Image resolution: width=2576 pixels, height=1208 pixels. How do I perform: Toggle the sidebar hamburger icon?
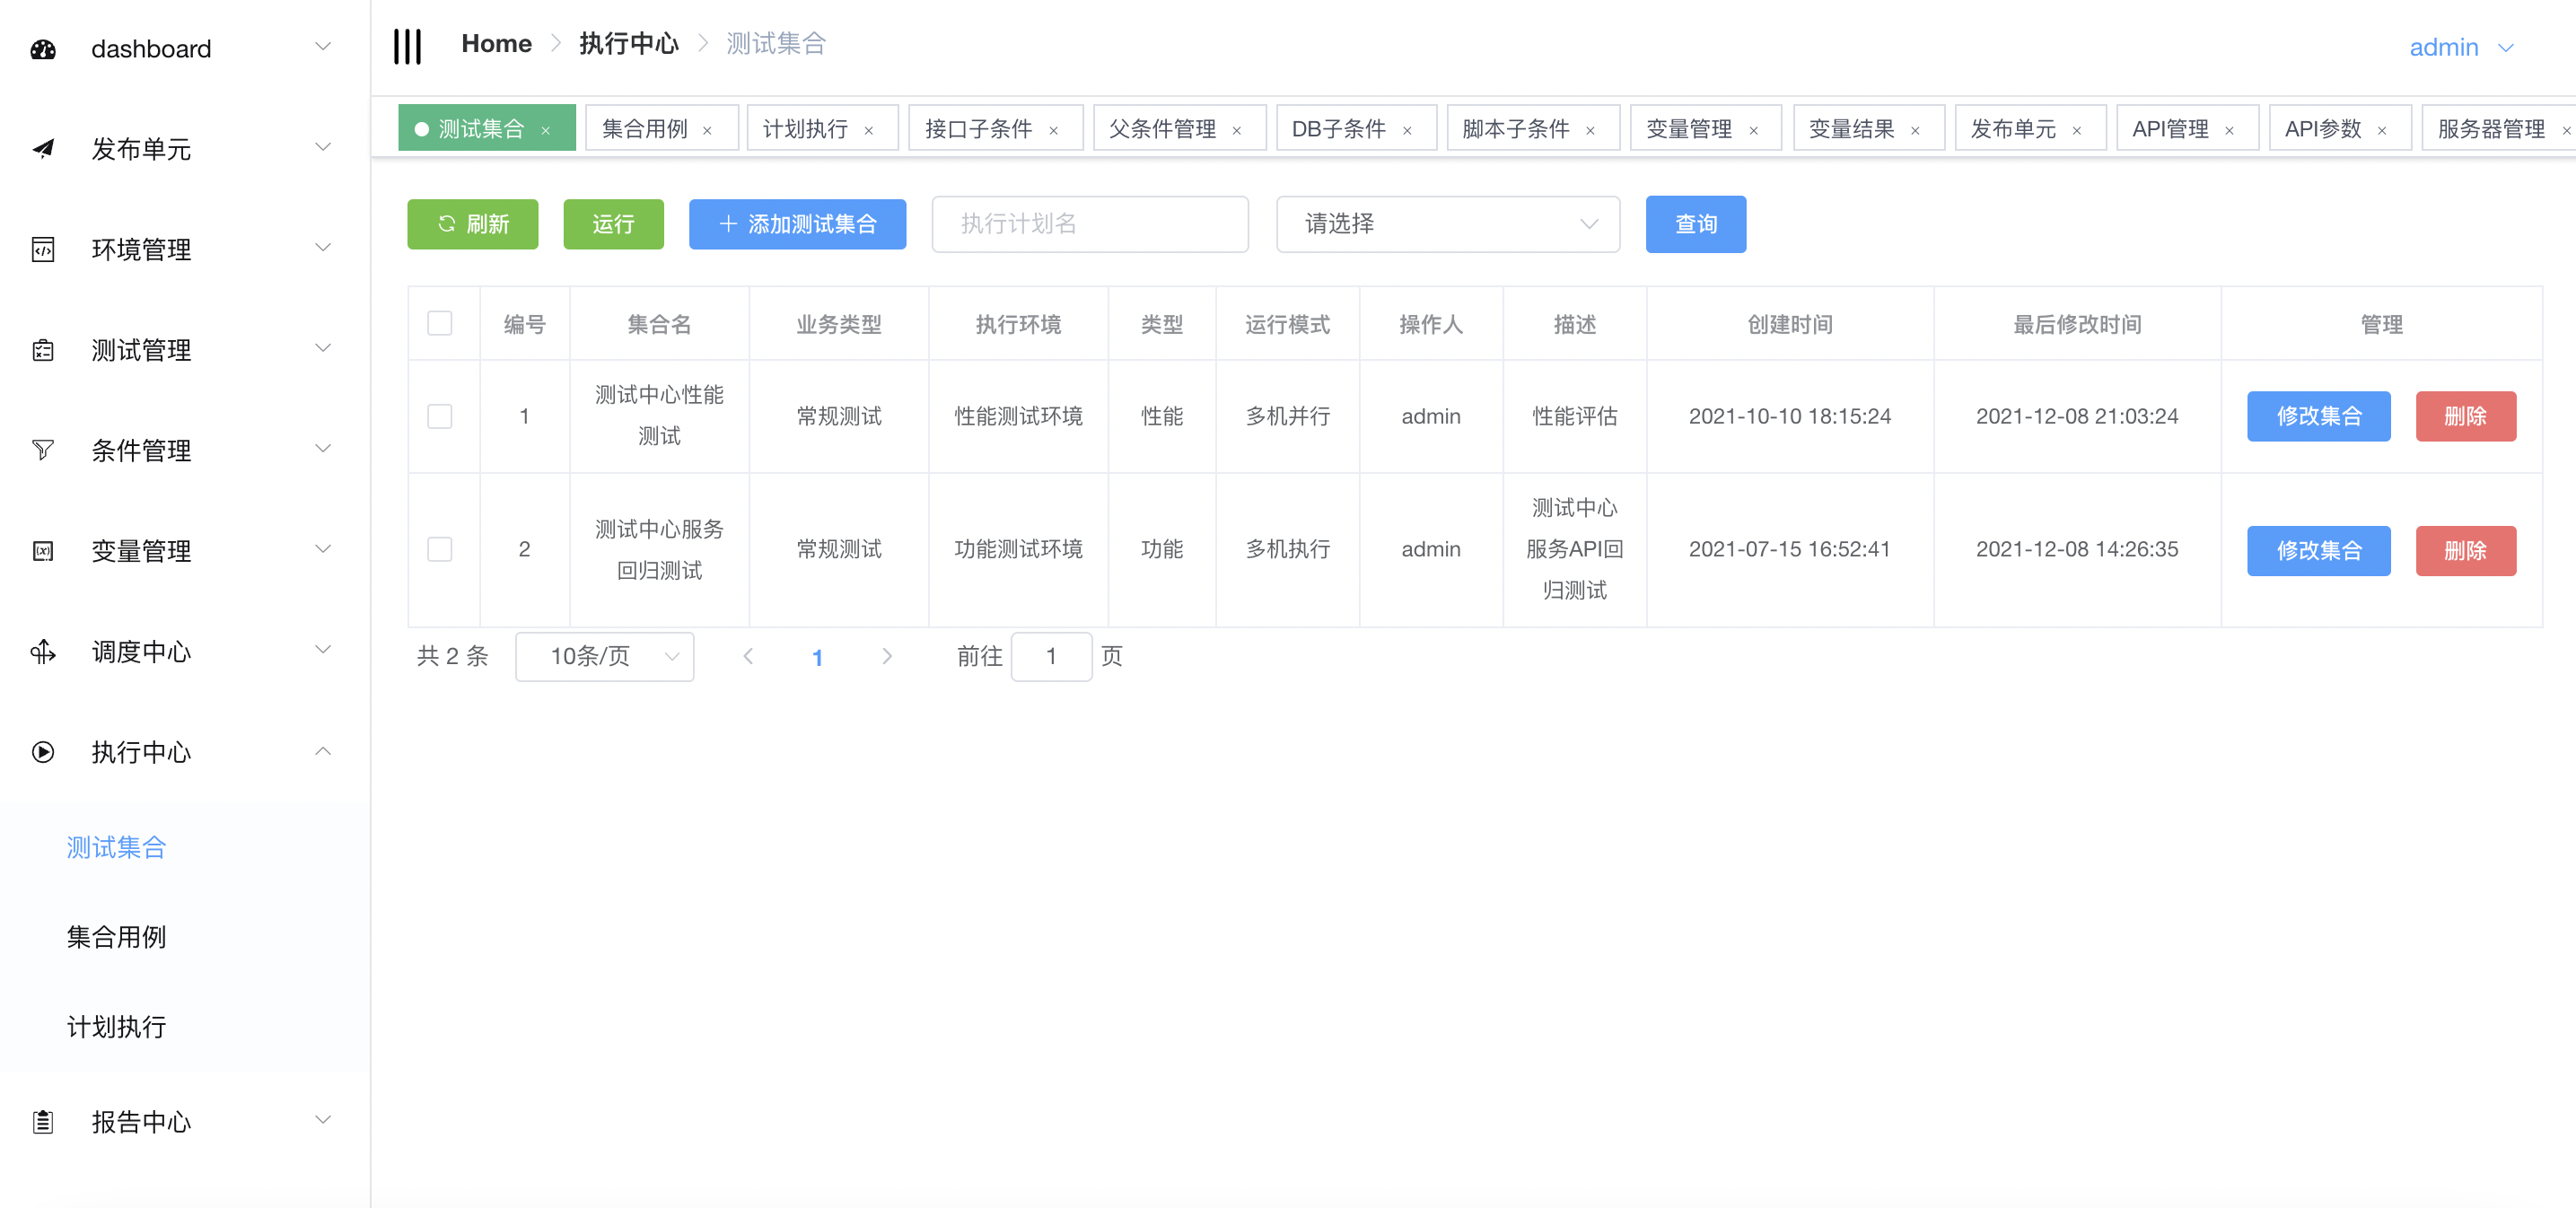point(408,46)
